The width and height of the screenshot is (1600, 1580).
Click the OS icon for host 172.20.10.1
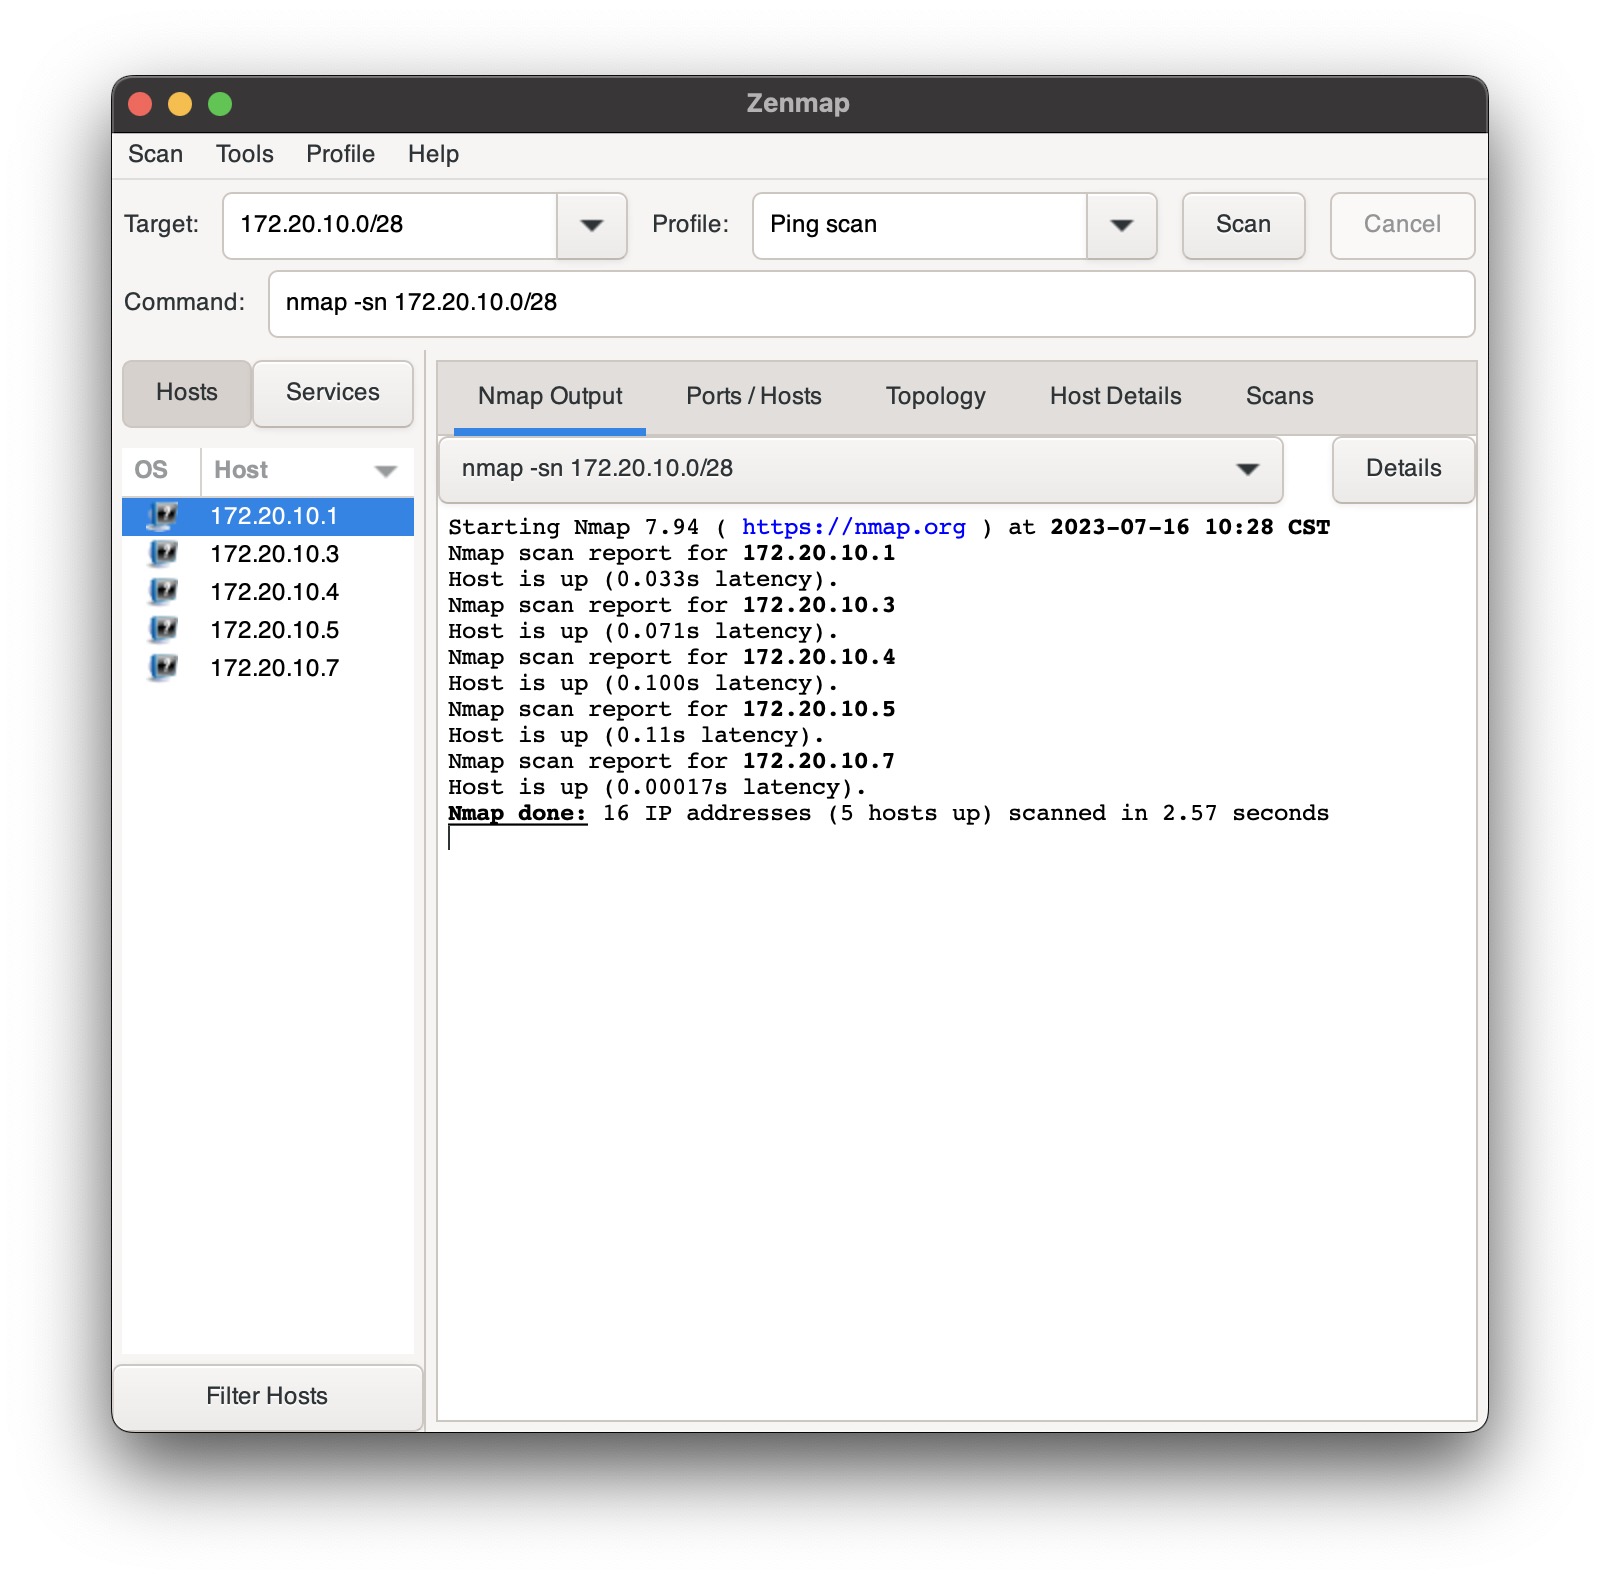[162, 516]
